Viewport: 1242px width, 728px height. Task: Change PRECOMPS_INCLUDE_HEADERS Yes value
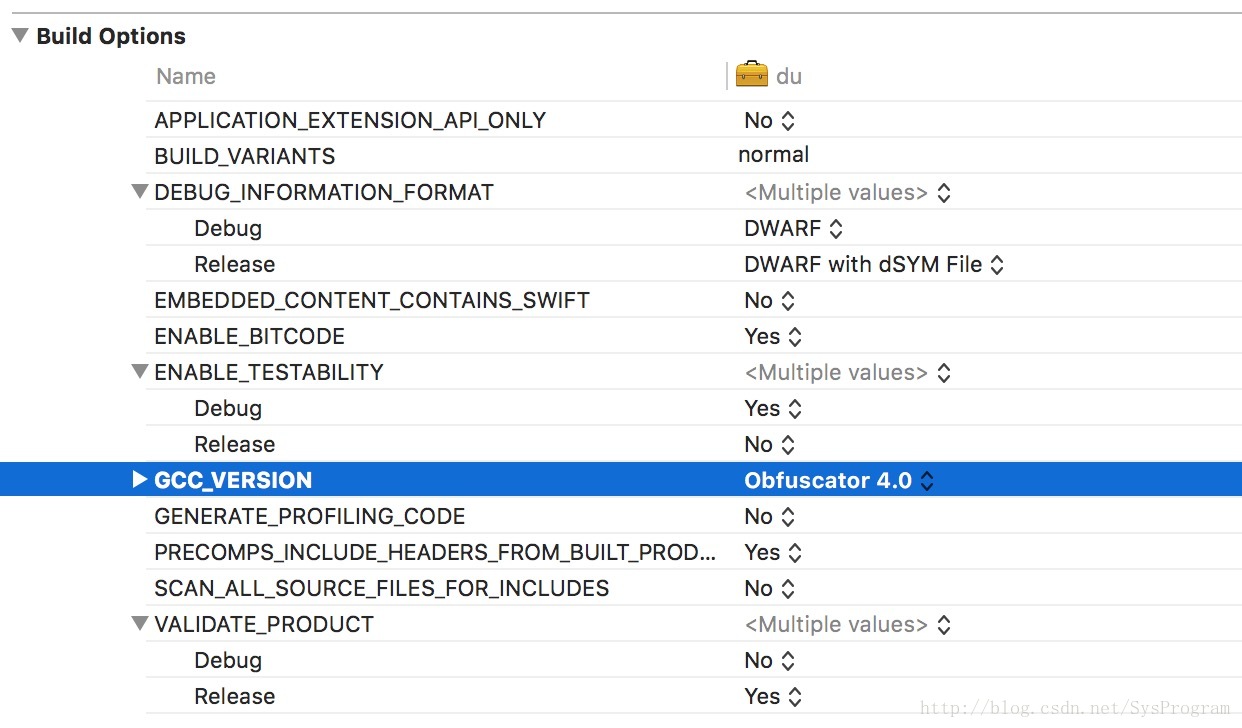[773, 553]
